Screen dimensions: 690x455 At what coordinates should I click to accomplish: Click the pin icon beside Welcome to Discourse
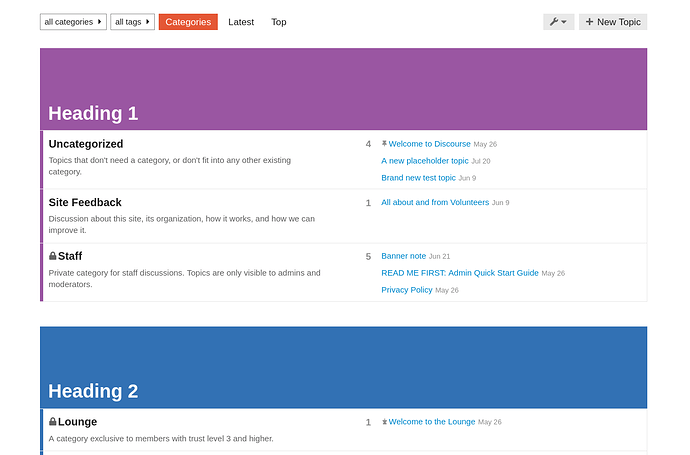pyautogui.click(x=384, y=143)
